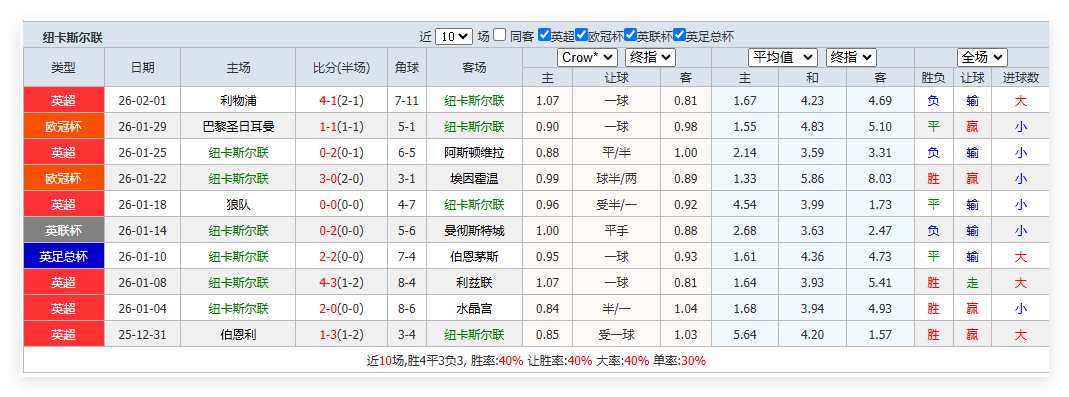1069x397 pixels.
Task: Open the 2-0(0-0) score link
Action: pyautogui.click(x=341, y=308)
